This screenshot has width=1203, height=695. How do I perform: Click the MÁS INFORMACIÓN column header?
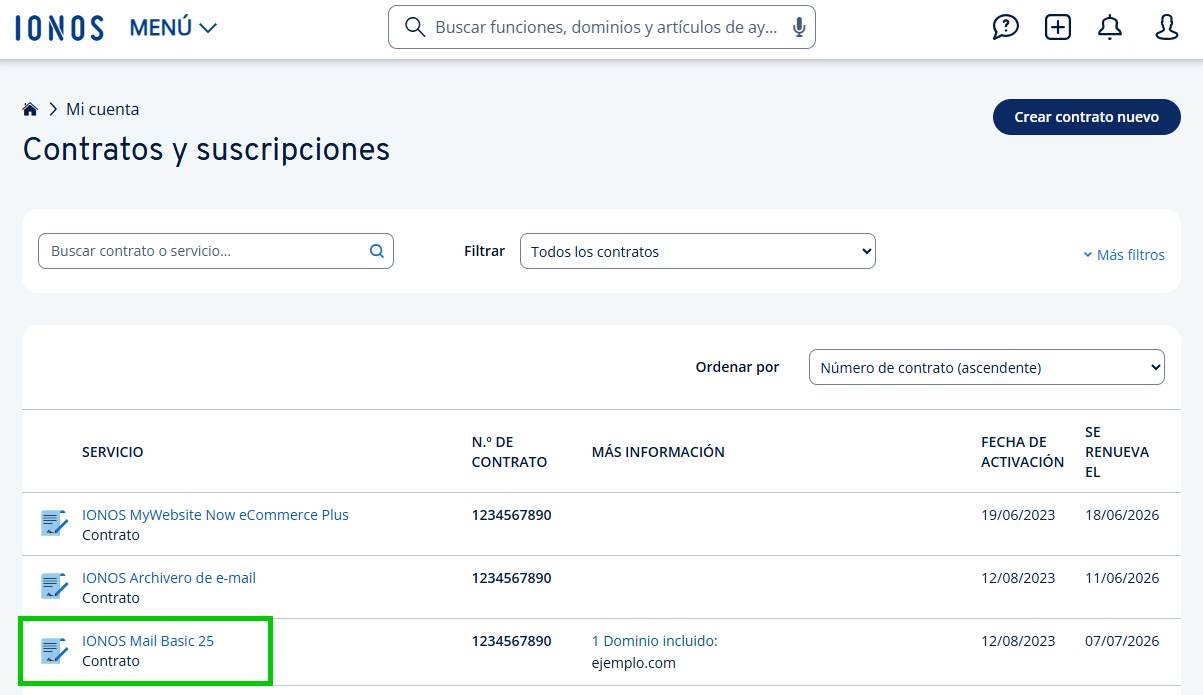point(658,452)
